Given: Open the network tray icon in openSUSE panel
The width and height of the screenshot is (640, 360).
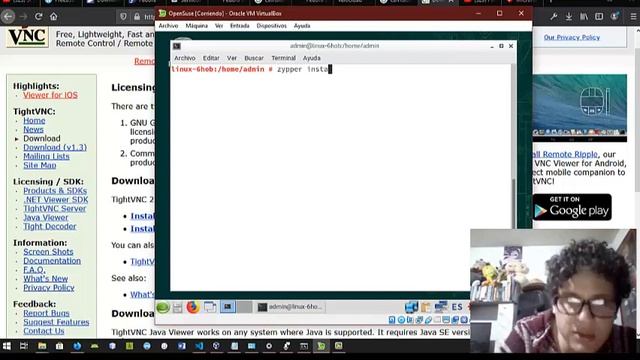Looking at the screenshot, I should pyautogui.click(x=441, y=307).
